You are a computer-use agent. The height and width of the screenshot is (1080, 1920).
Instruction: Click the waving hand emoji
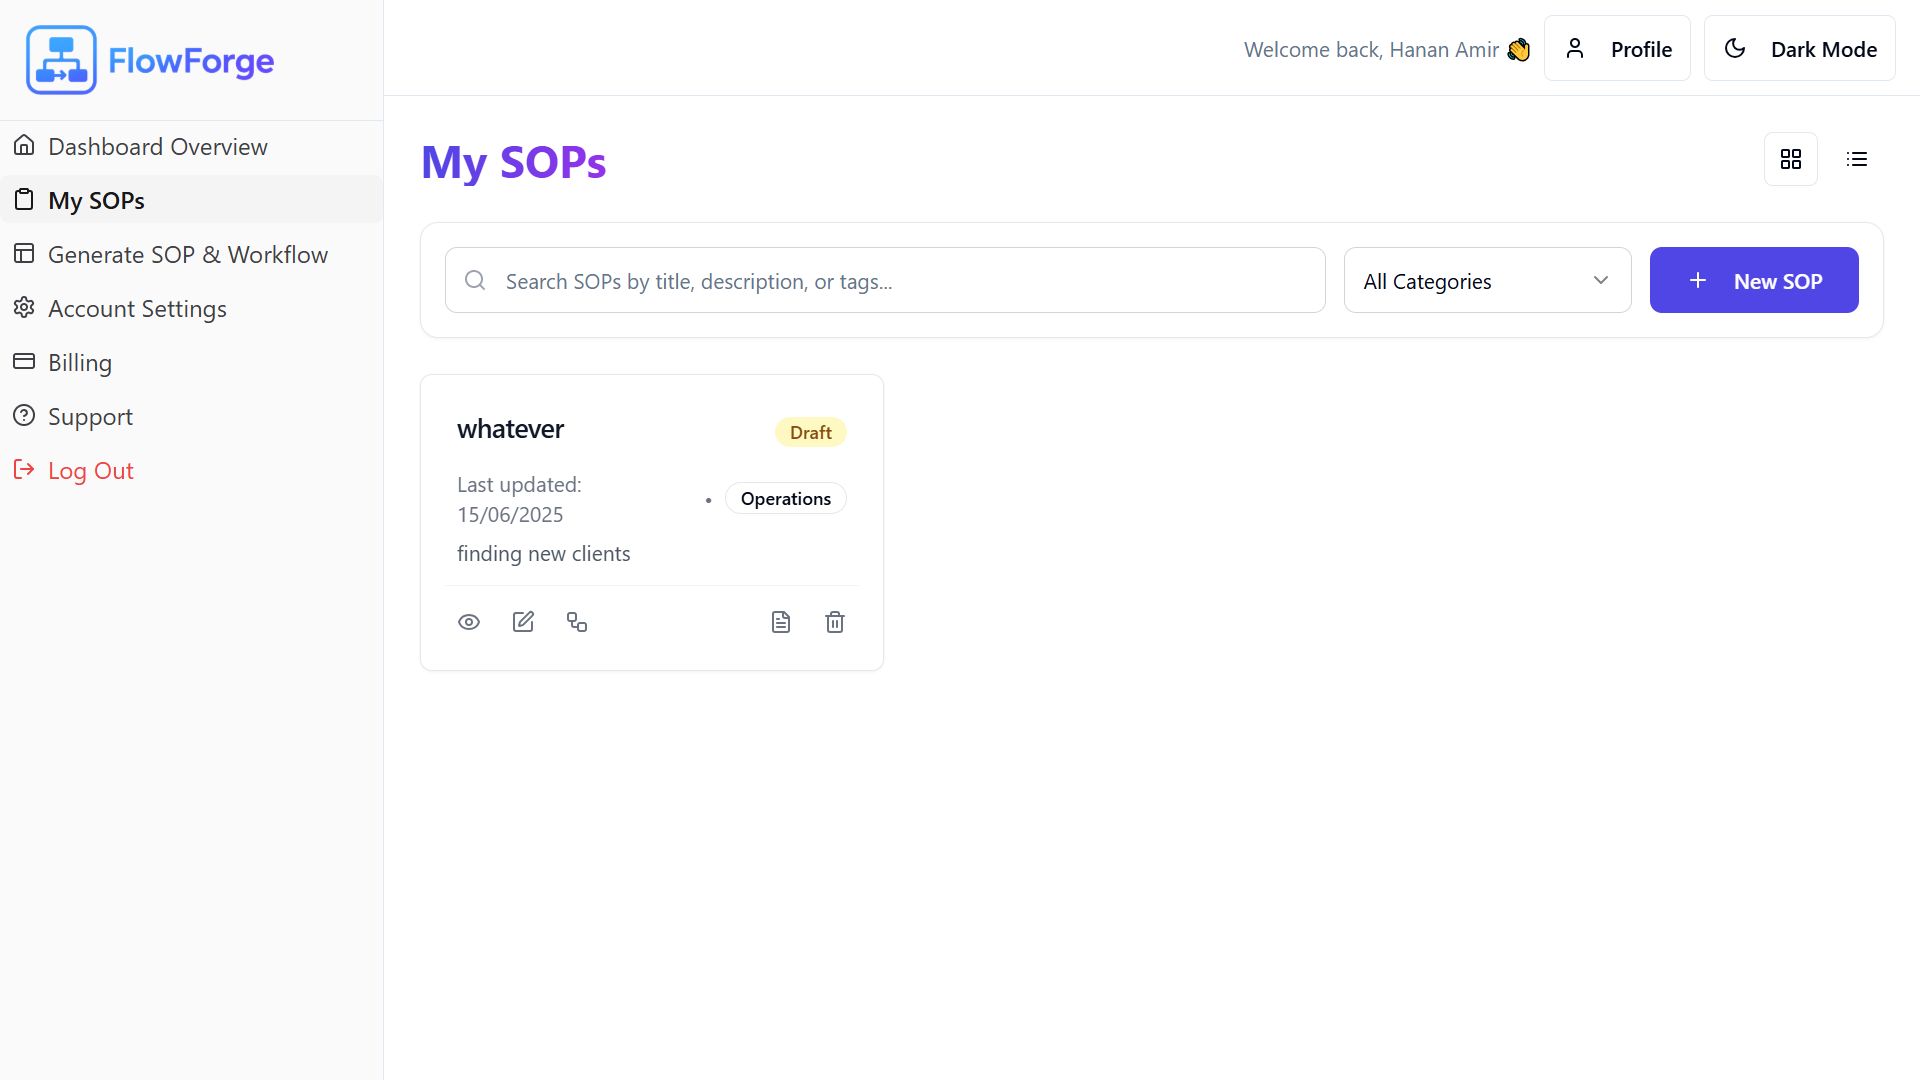1518,50
